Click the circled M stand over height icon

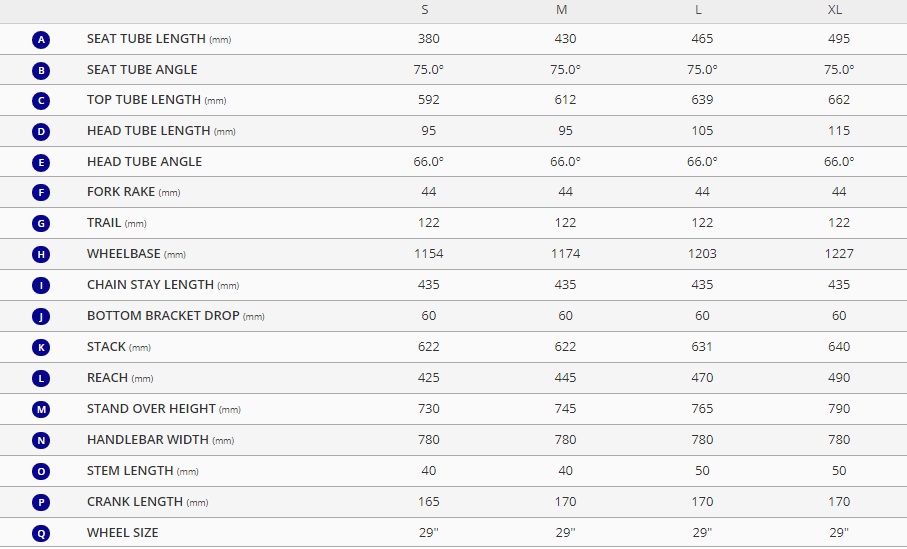click(x=41, y=410)
